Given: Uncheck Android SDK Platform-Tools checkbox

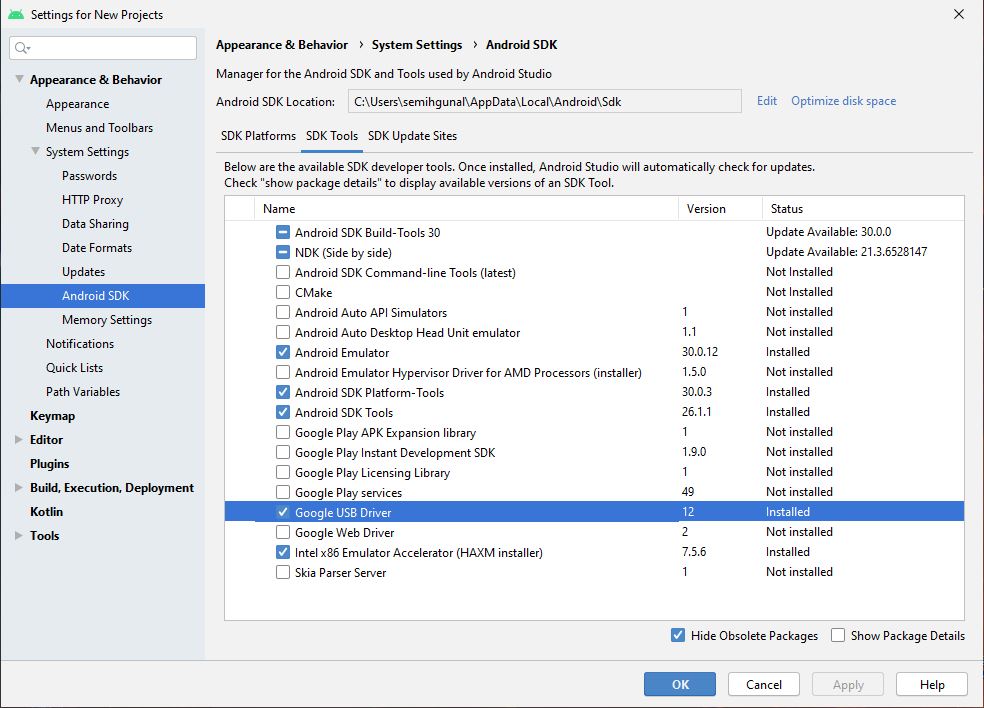Looking at the screenshot, I should click(x=283, y=392).
